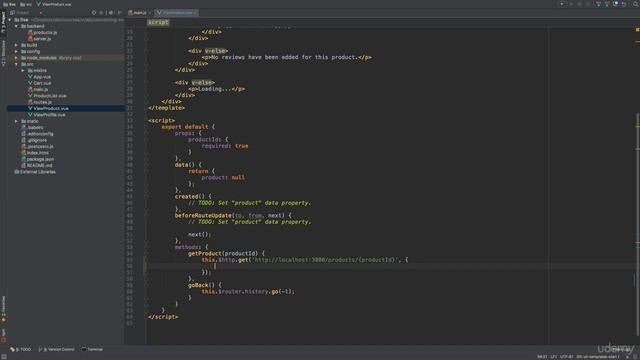Open products.js in the backend folder

(x=42, y=33)
